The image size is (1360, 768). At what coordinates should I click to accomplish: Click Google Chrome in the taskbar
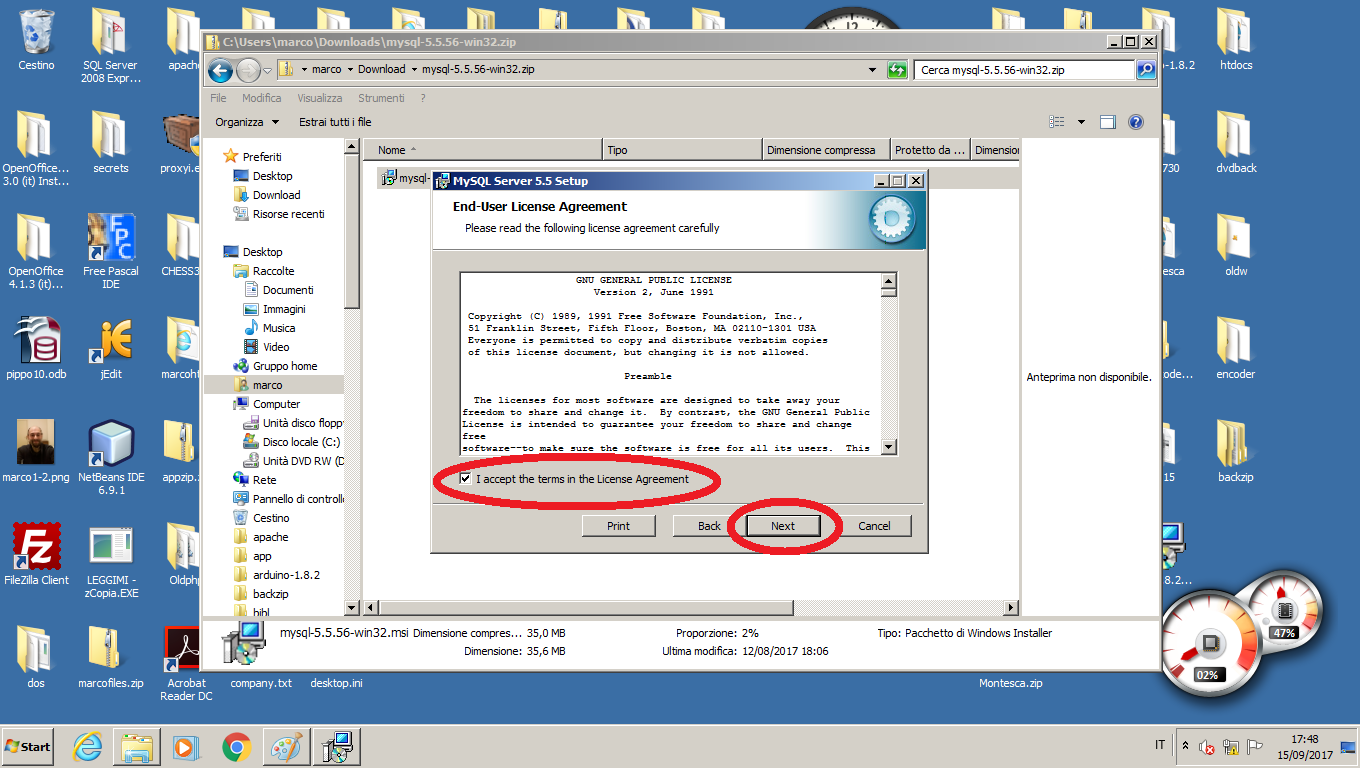[237, 747]
